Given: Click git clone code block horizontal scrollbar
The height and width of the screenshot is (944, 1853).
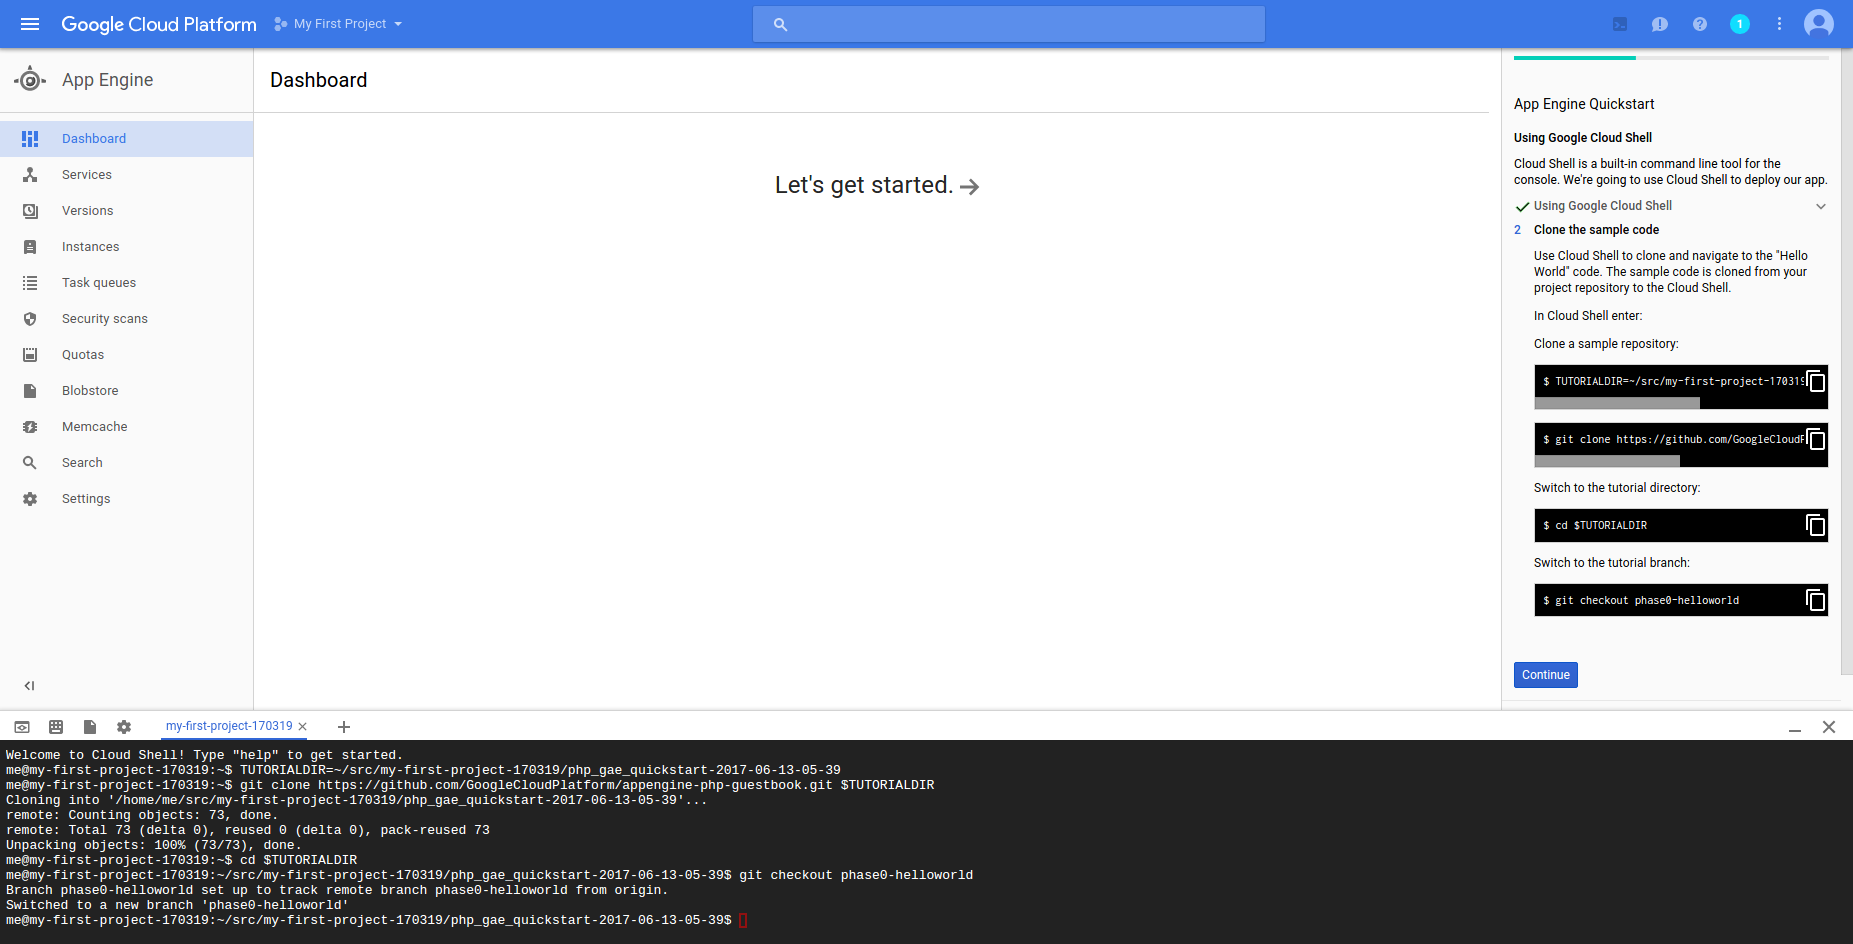Looking at the screenshot, I should 1607,461.
